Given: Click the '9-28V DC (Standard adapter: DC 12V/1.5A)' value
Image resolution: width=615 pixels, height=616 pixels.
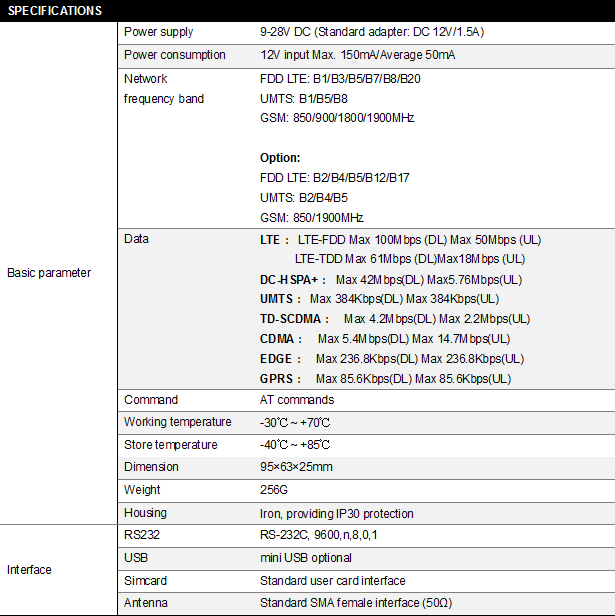Looking at the screenshot, I should (x=372, y=32).
